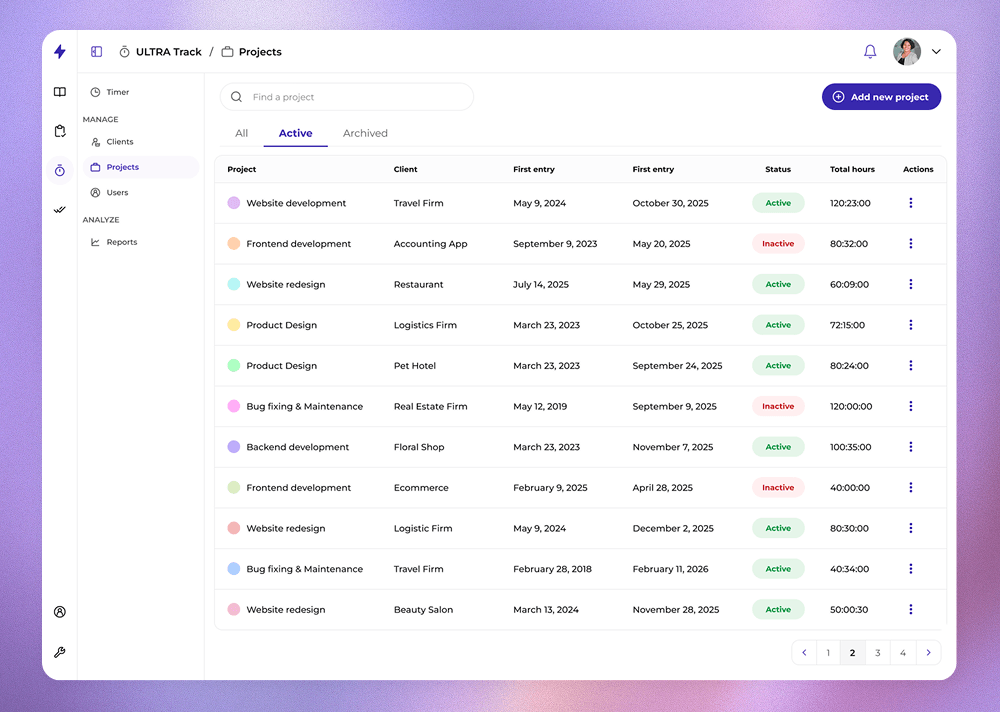Click Active status badge in Travel Firm 120:23:00 row
Image resolution: width=1000 pixels, height=712 pixels.
click(778, 203)
